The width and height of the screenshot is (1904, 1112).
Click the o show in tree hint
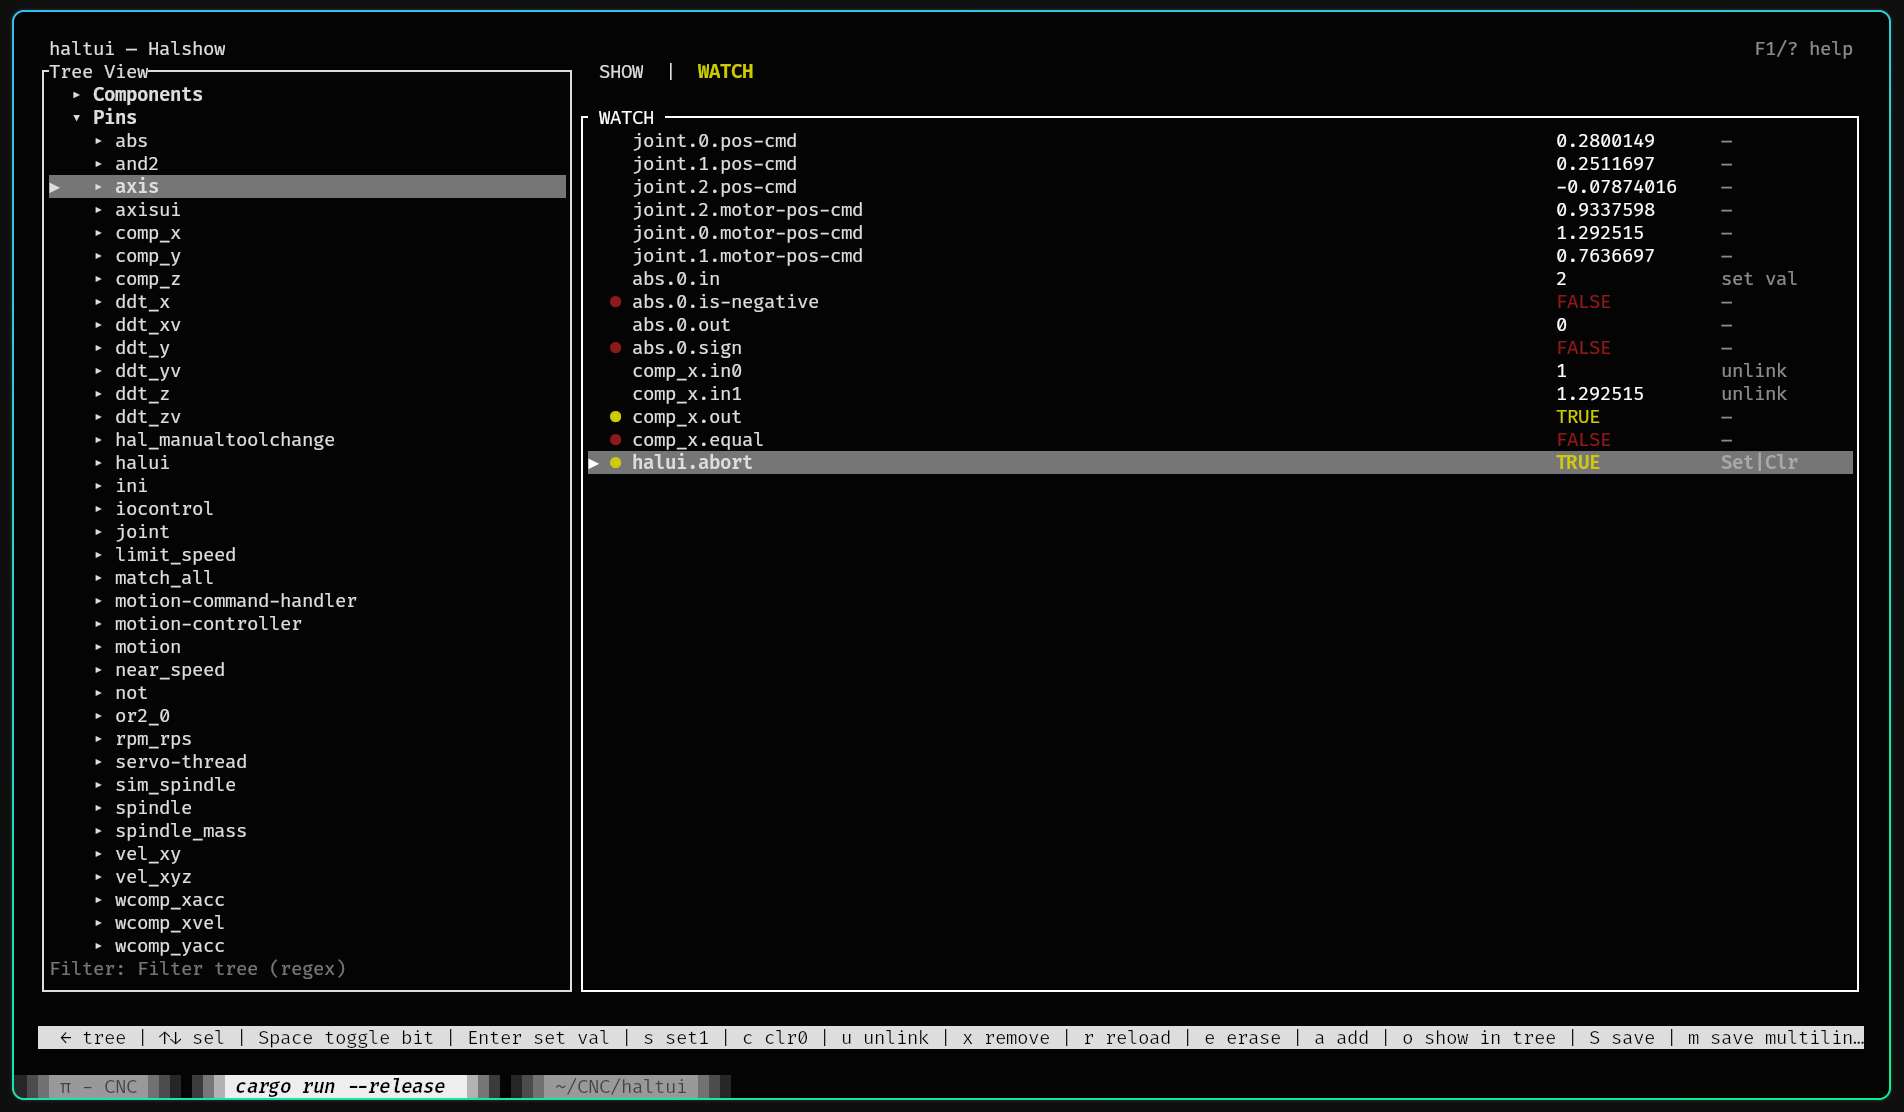[x=1479, y=1038]
